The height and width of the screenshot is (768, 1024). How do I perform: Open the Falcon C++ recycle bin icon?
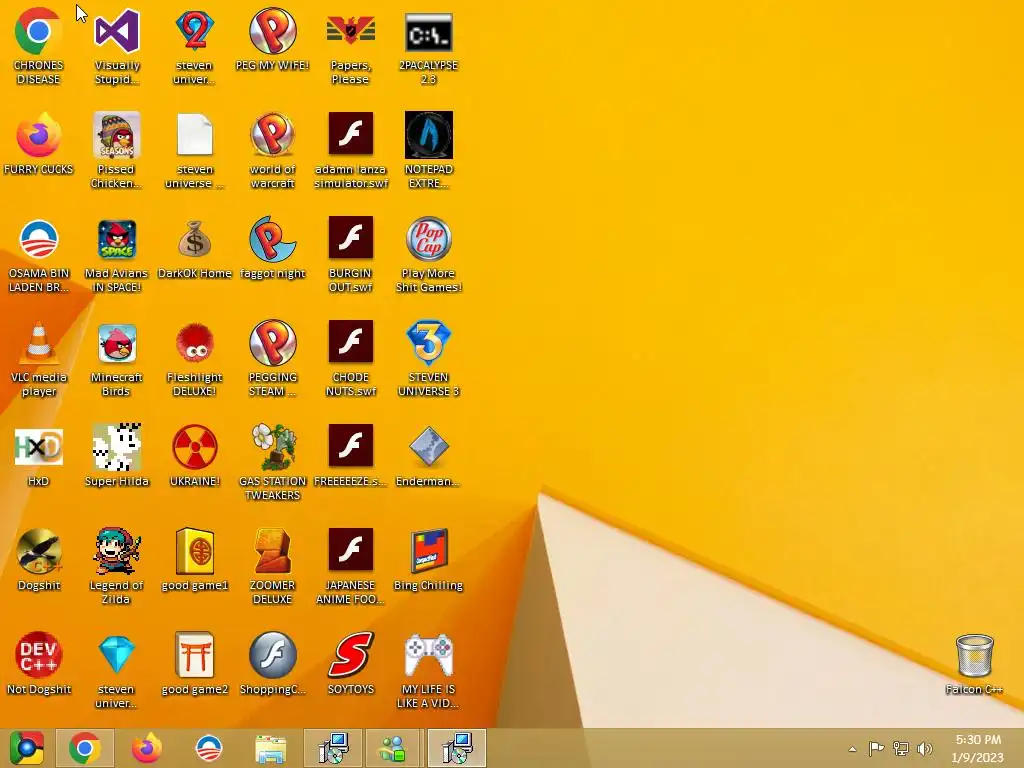tap(974, 664)
